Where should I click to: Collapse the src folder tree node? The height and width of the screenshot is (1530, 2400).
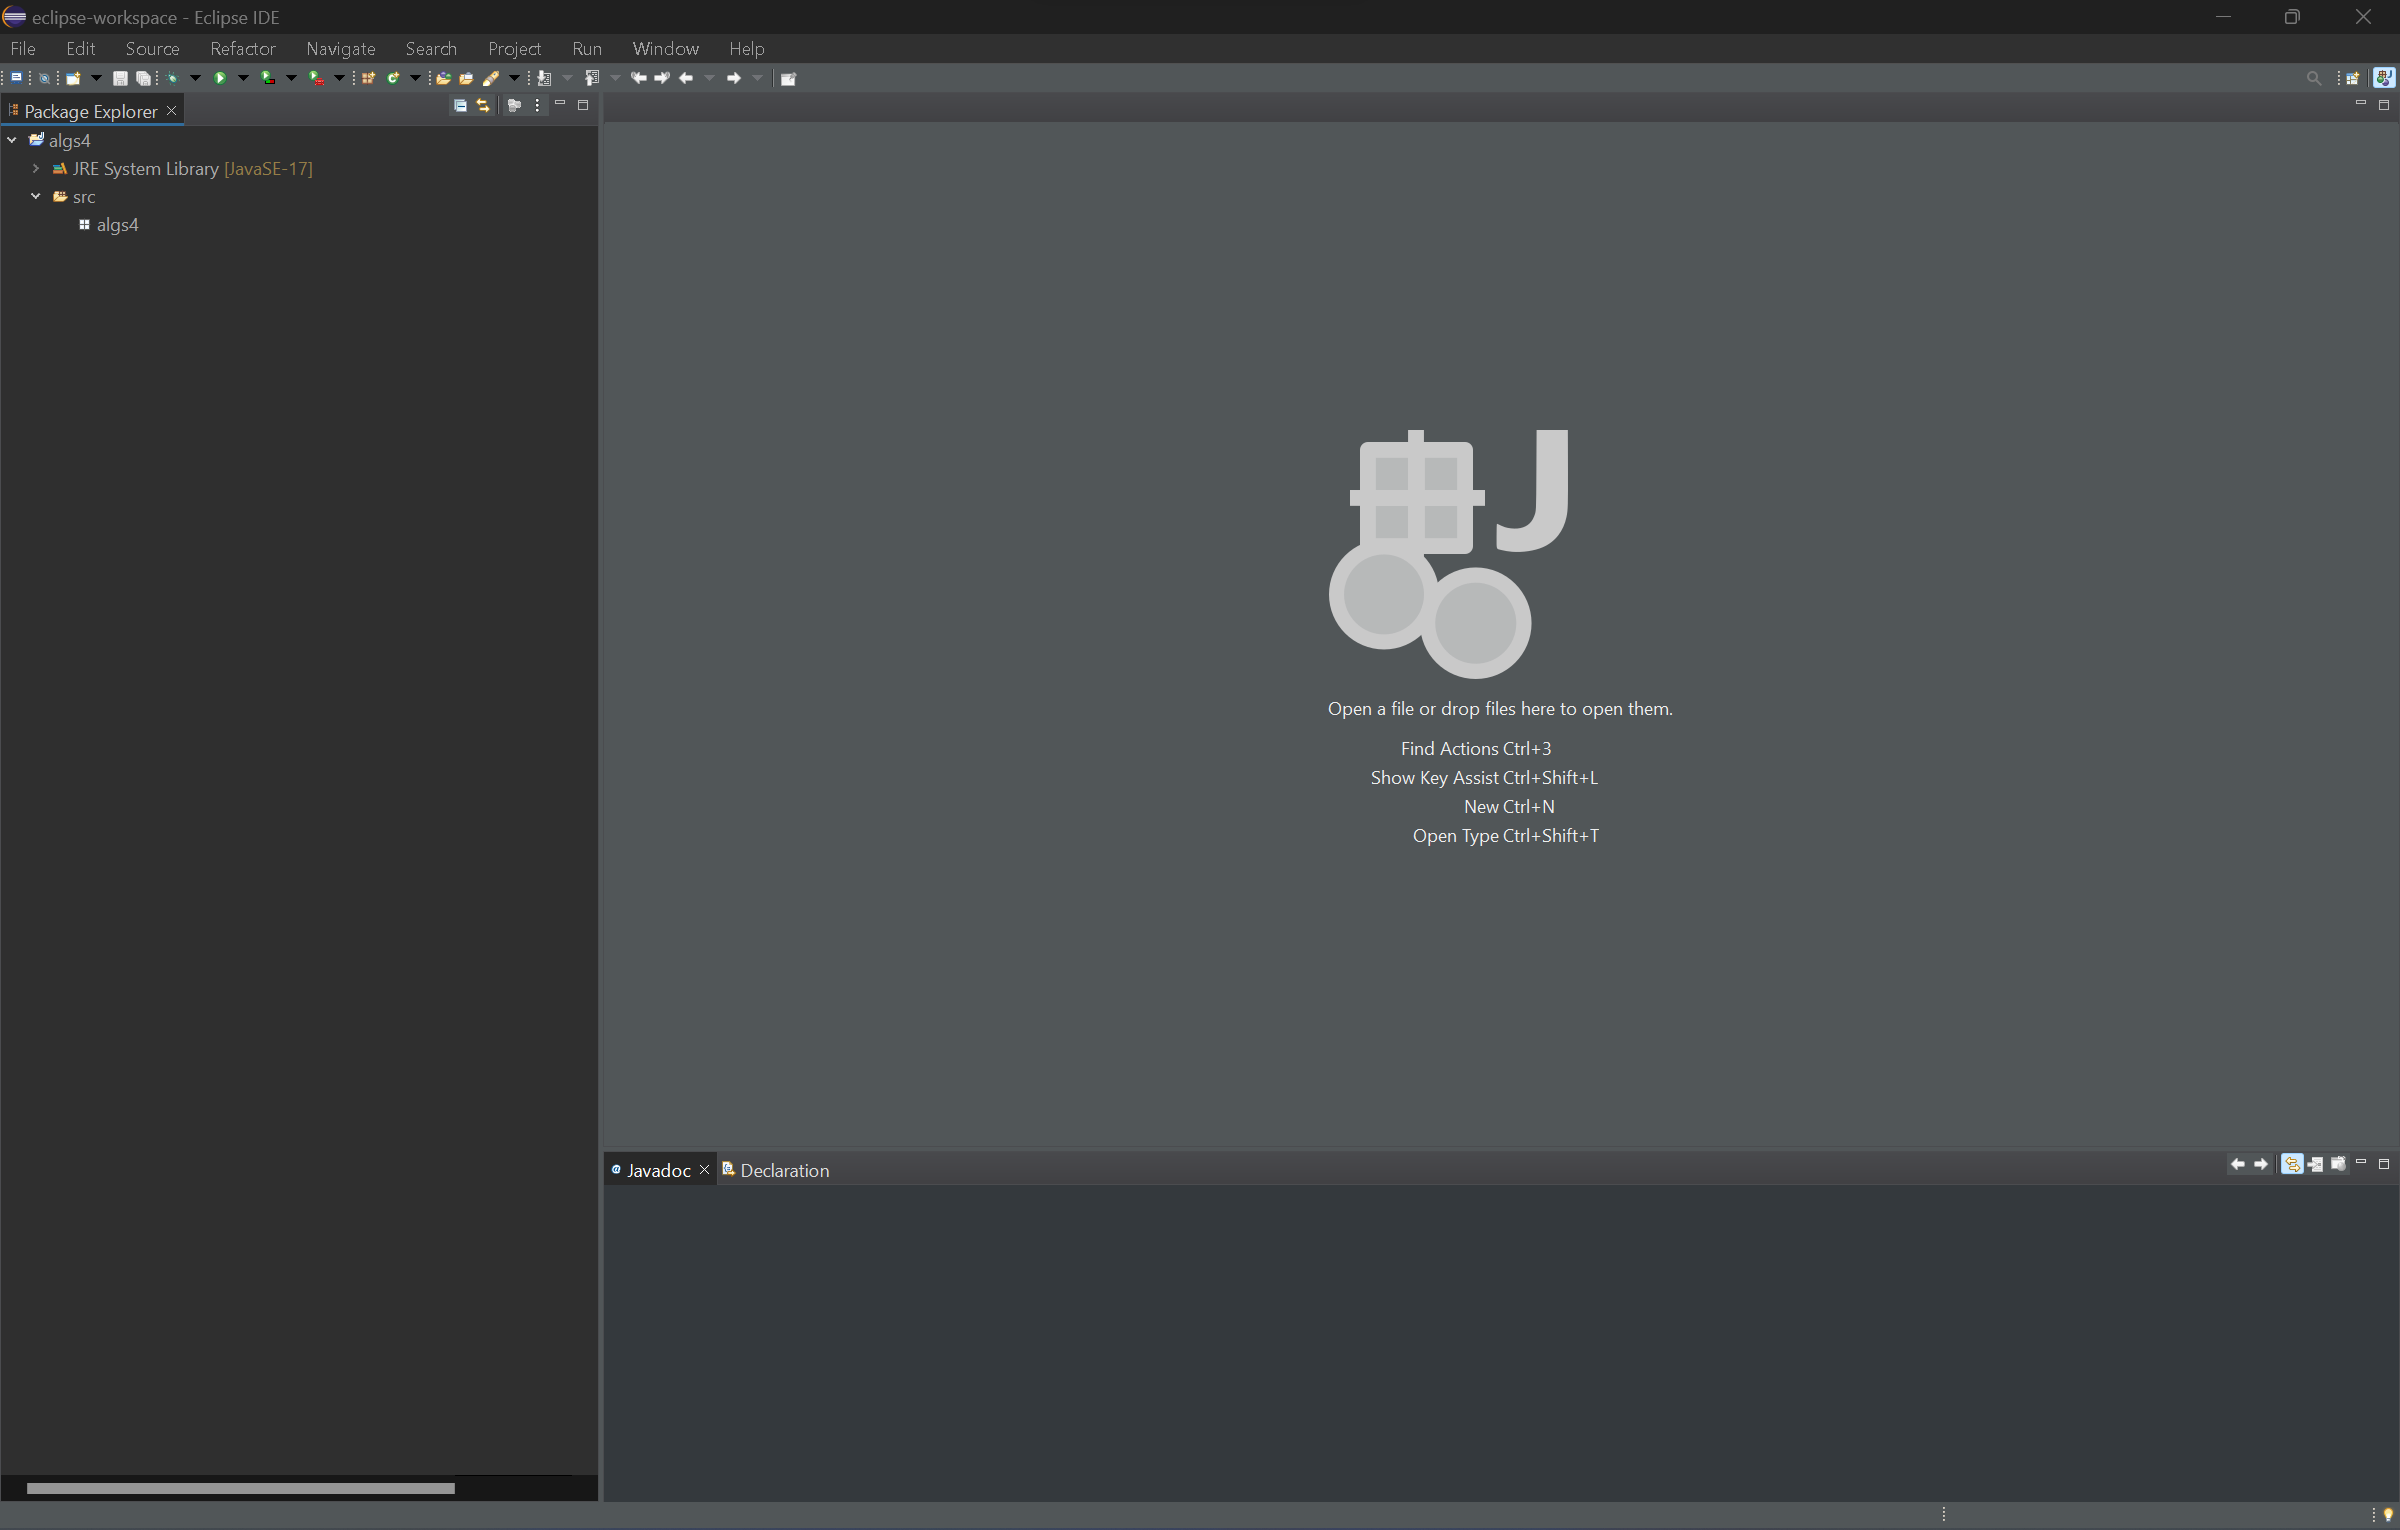pos(36,196)
